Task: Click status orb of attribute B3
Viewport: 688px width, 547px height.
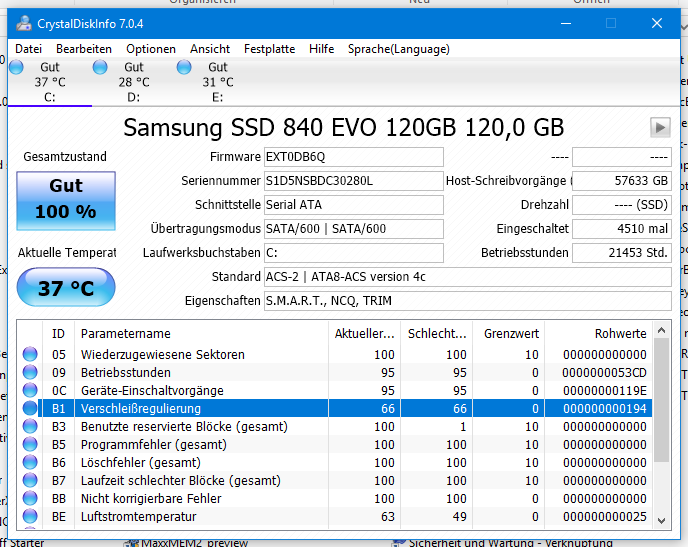Action: pyautogui.click(x=30, y=426)
